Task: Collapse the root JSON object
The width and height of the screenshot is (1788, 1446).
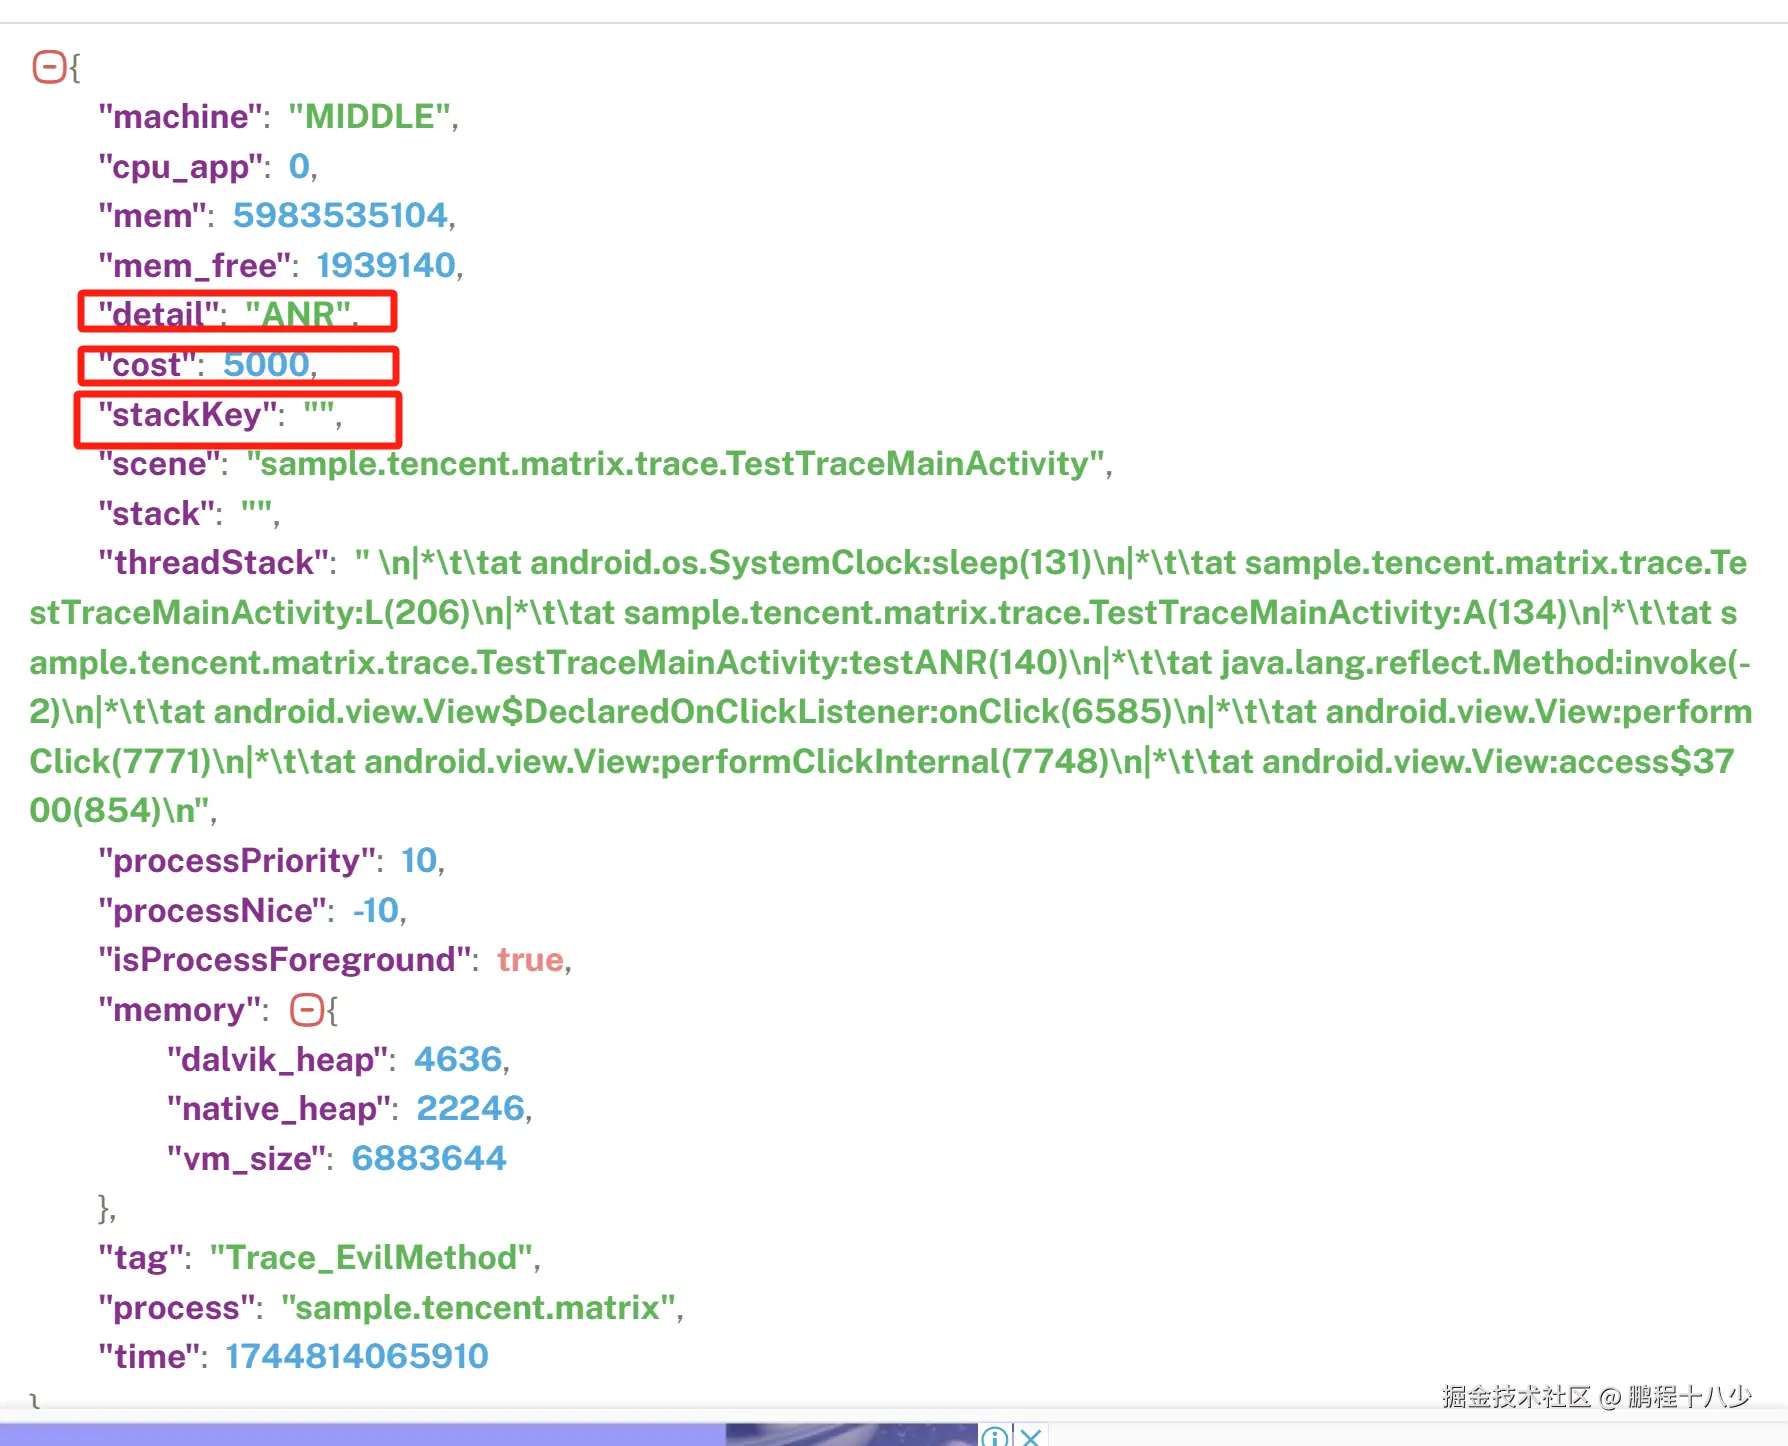Action: (49, 67)
